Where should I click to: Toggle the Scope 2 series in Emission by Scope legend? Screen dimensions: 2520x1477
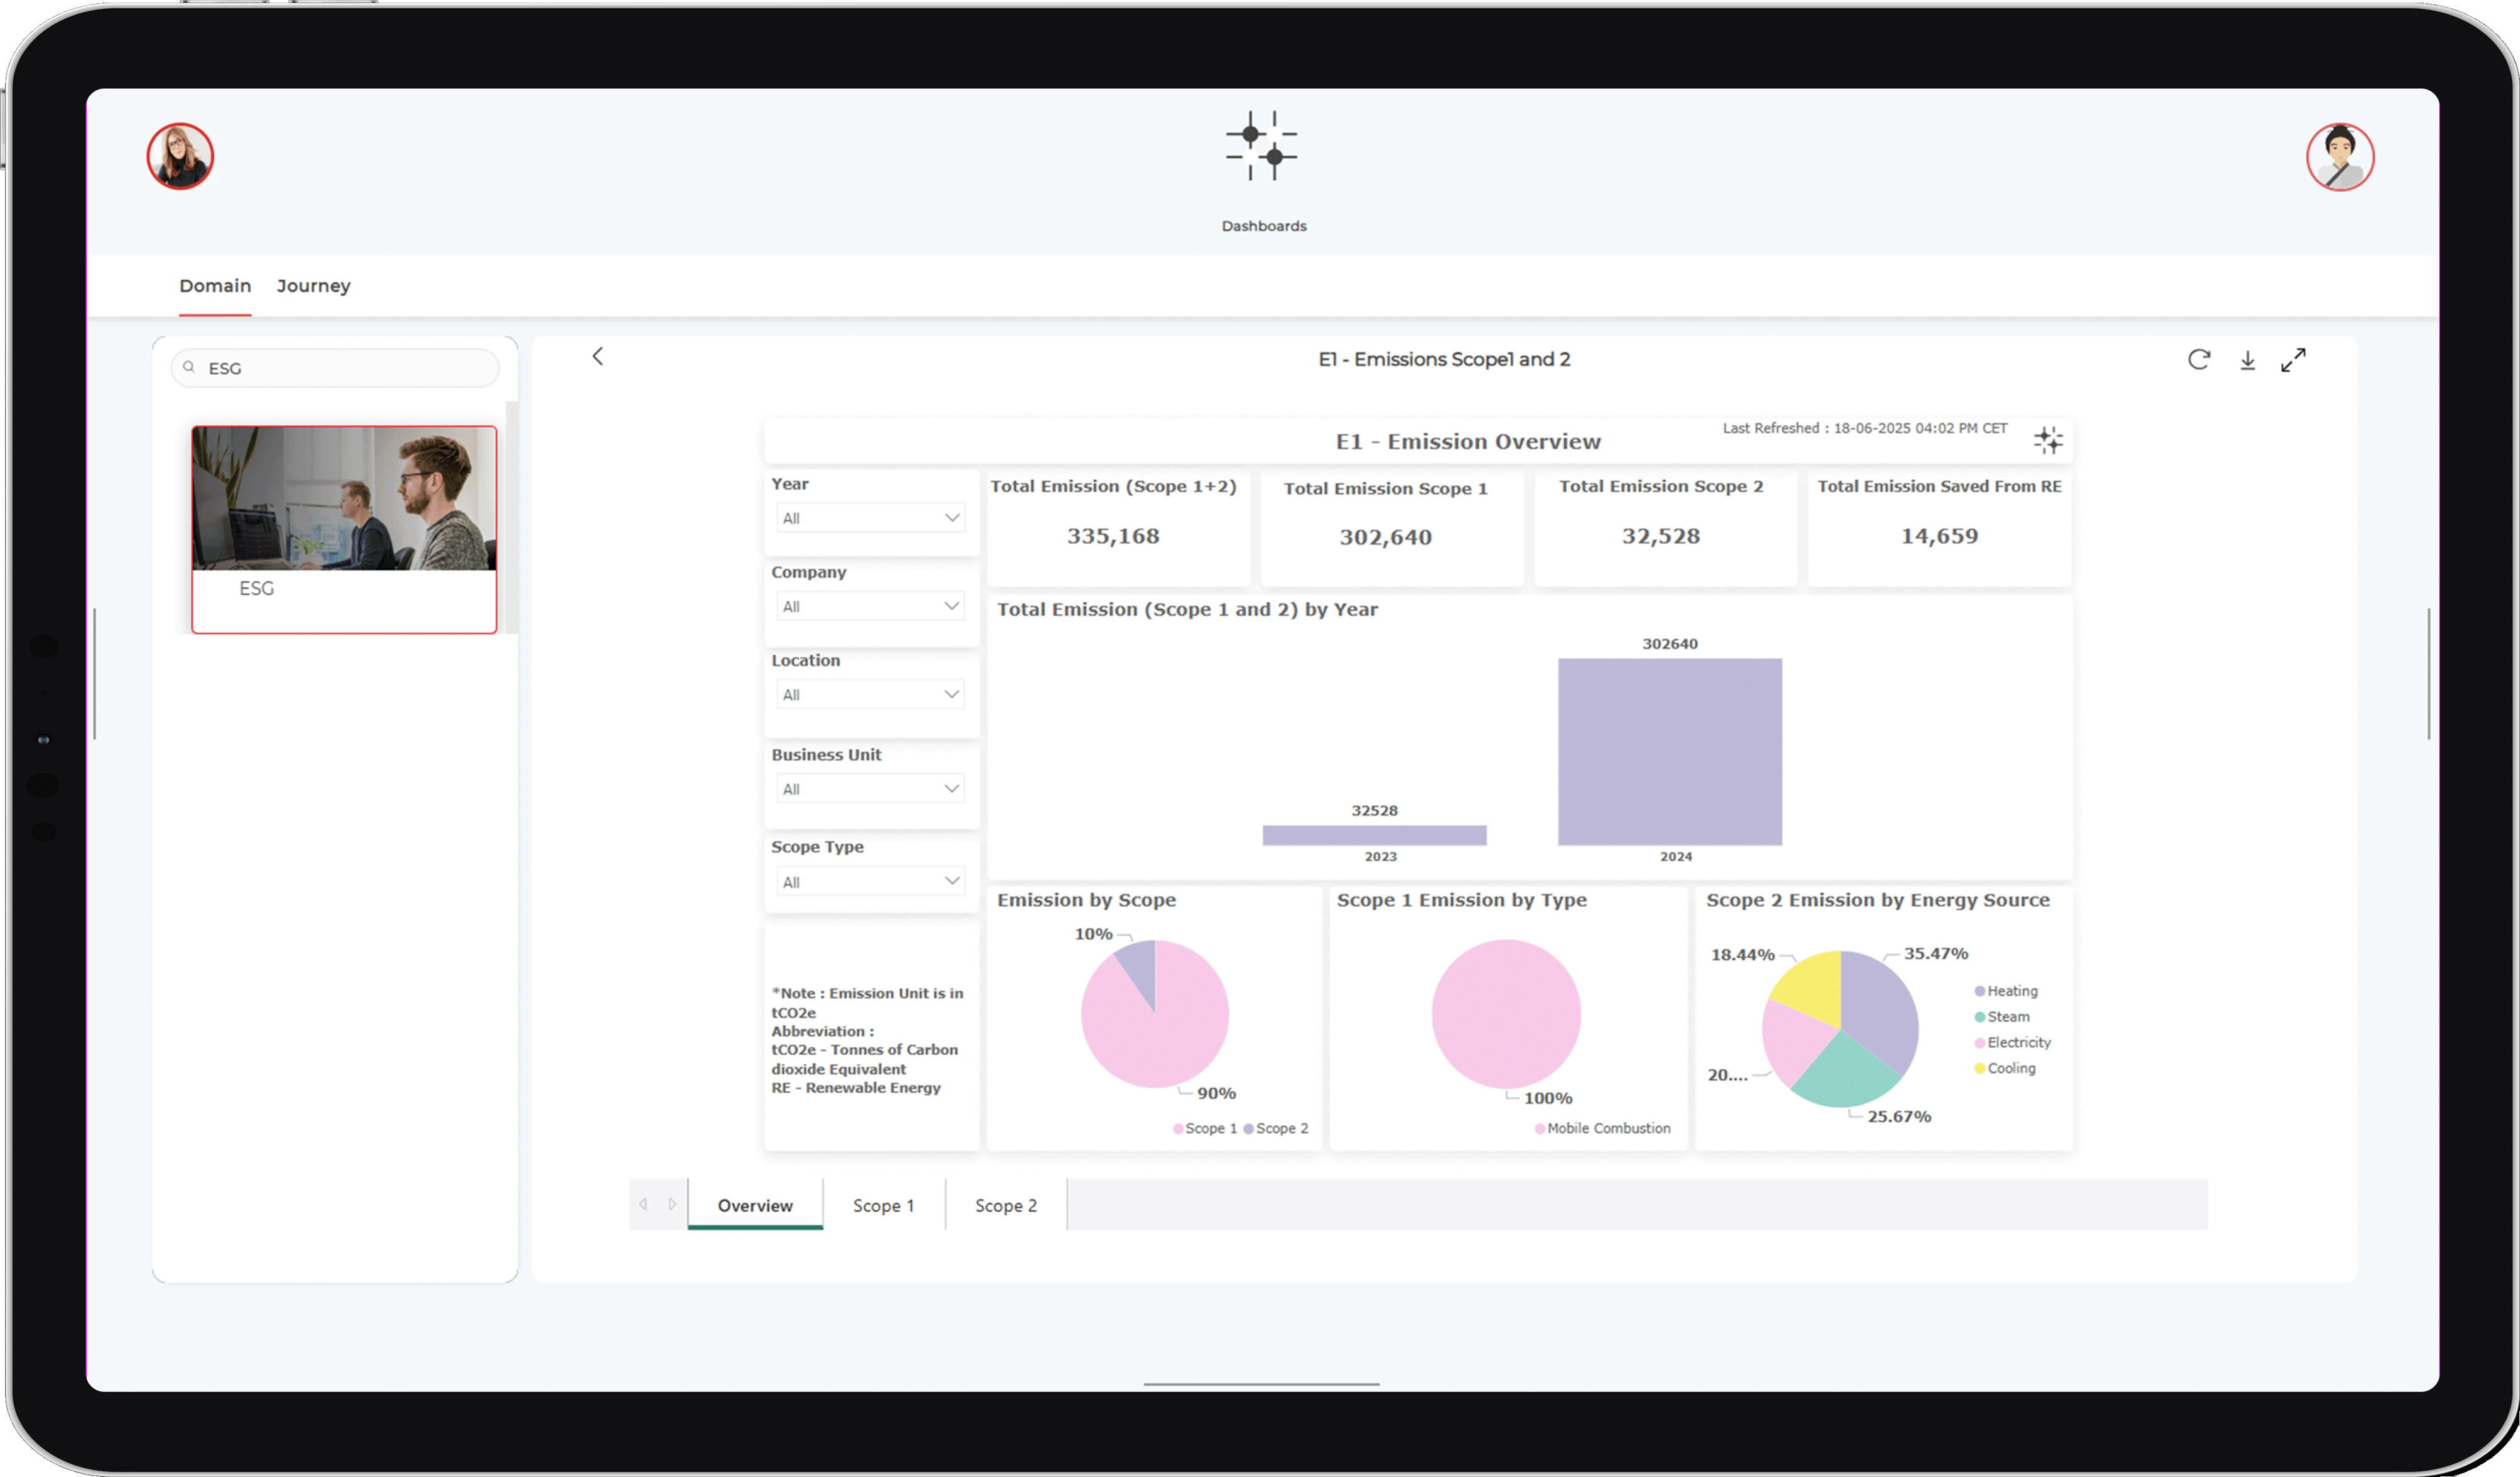(x=1277, y=1128)
